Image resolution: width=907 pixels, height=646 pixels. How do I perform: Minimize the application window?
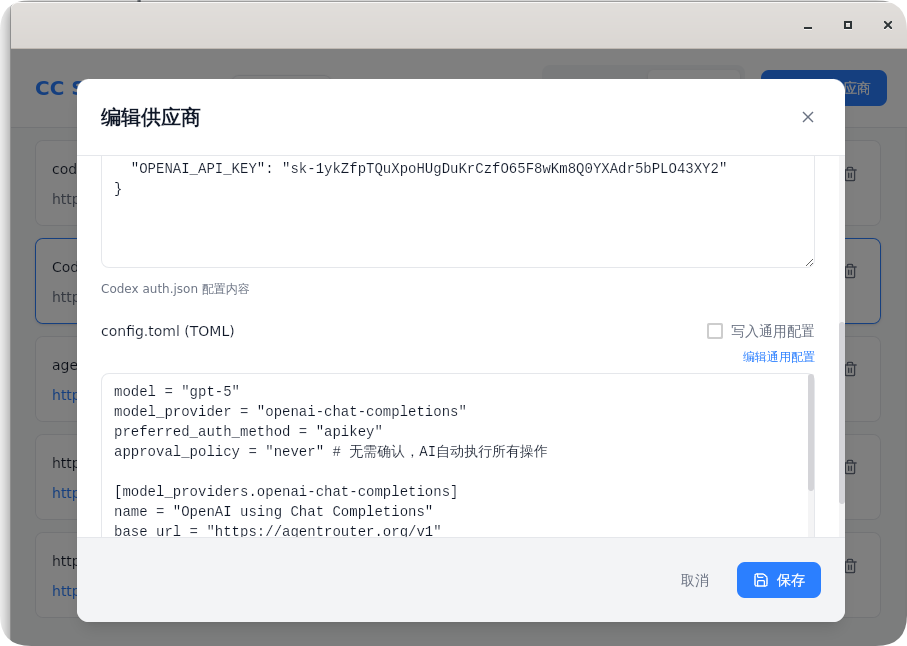pyautogui.click(x=808, y=25)
